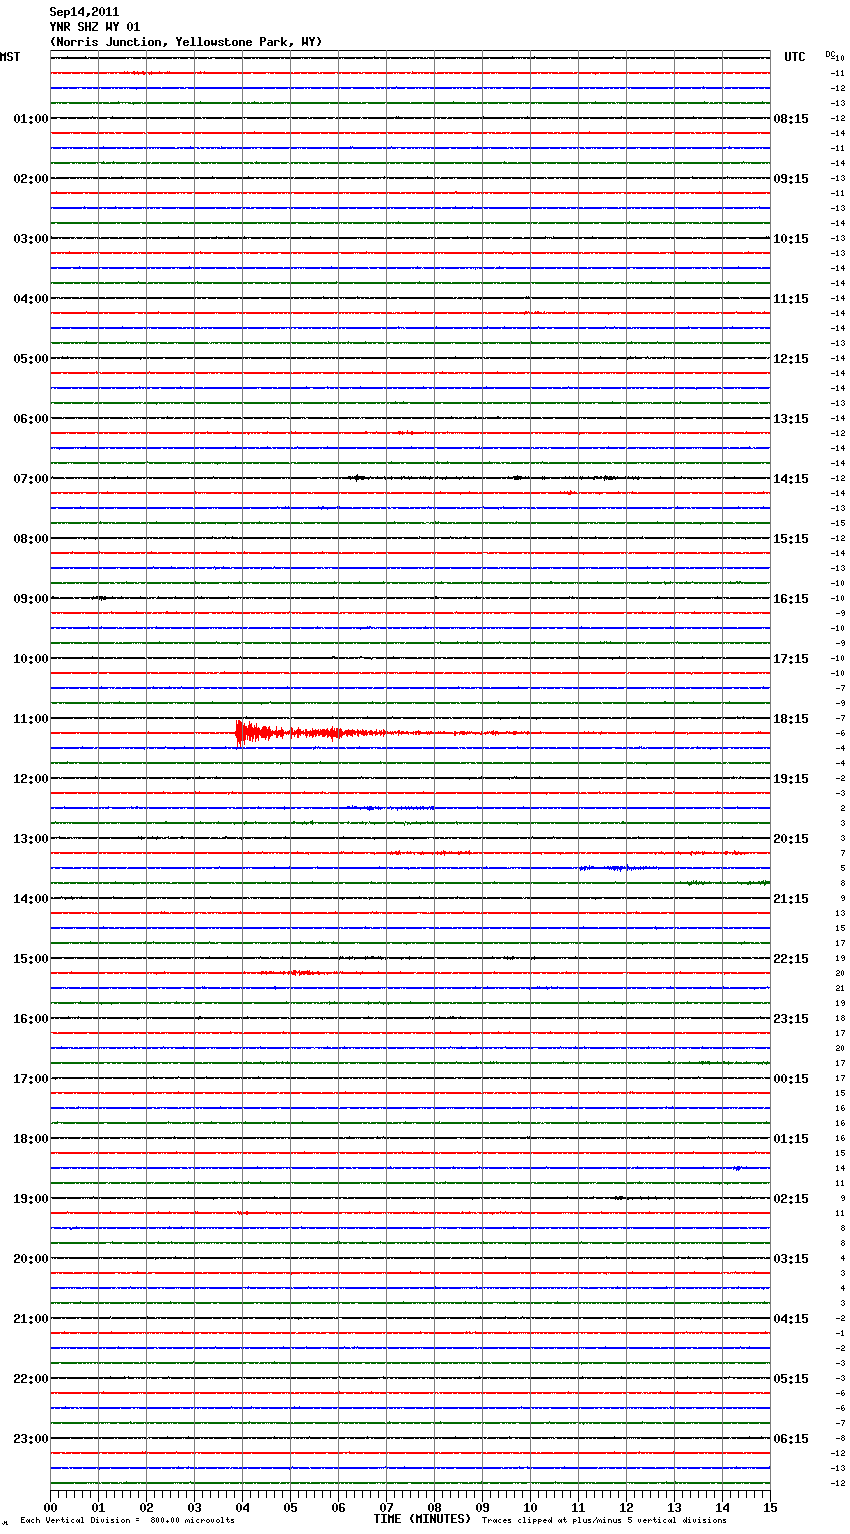Click the 19:15 UTC time label
The image size is (850, 1534).
[x=791, y=779]
